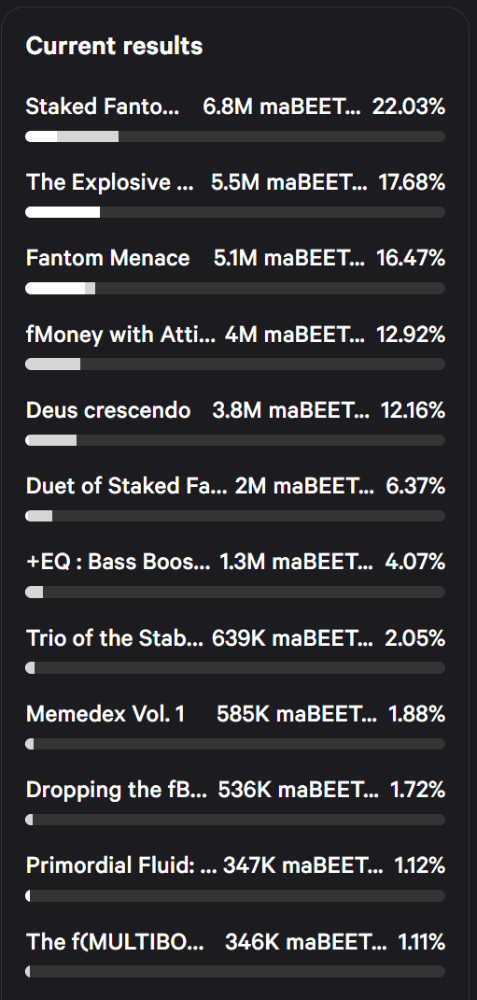
Task: Select the fMoney with Atti... entry
Action: tap(121, 334)
